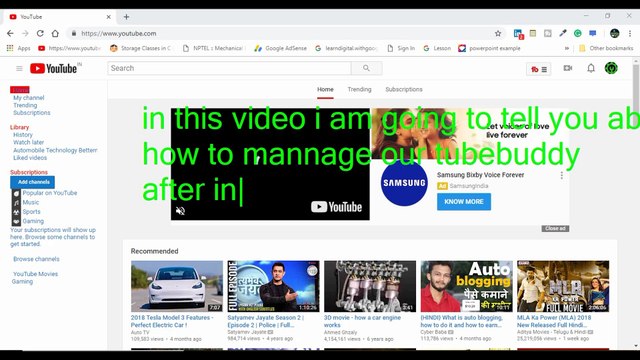The height and width of the screenshot is (360, 640).
Task: Toggle YouTube hamburger guide menu
Action: point(19,68)
